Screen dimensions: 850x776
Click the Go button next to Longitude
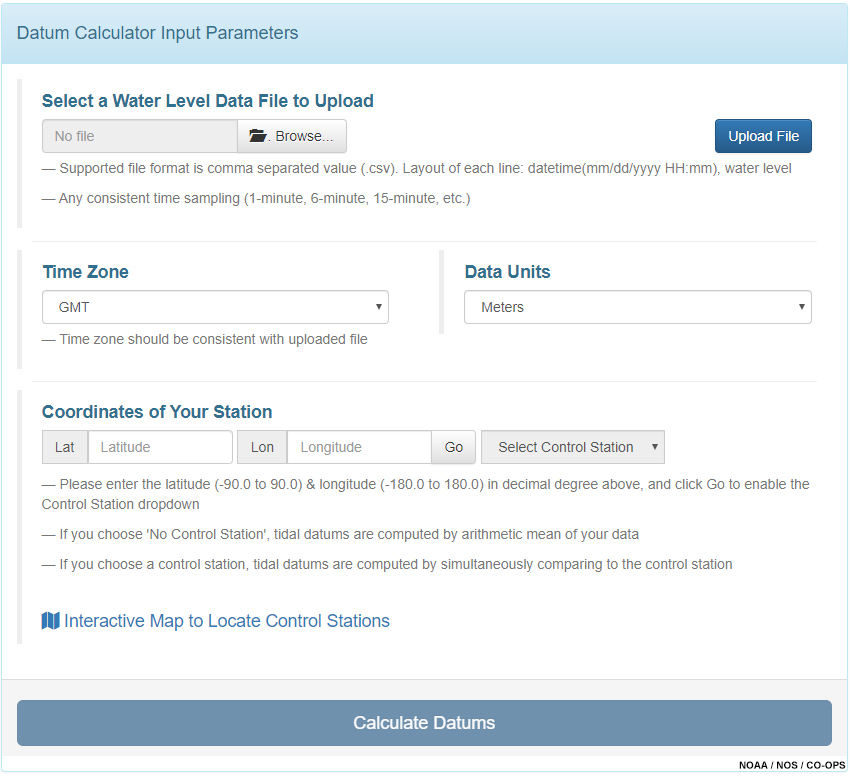pyautogui.click(x=454, y=447)
